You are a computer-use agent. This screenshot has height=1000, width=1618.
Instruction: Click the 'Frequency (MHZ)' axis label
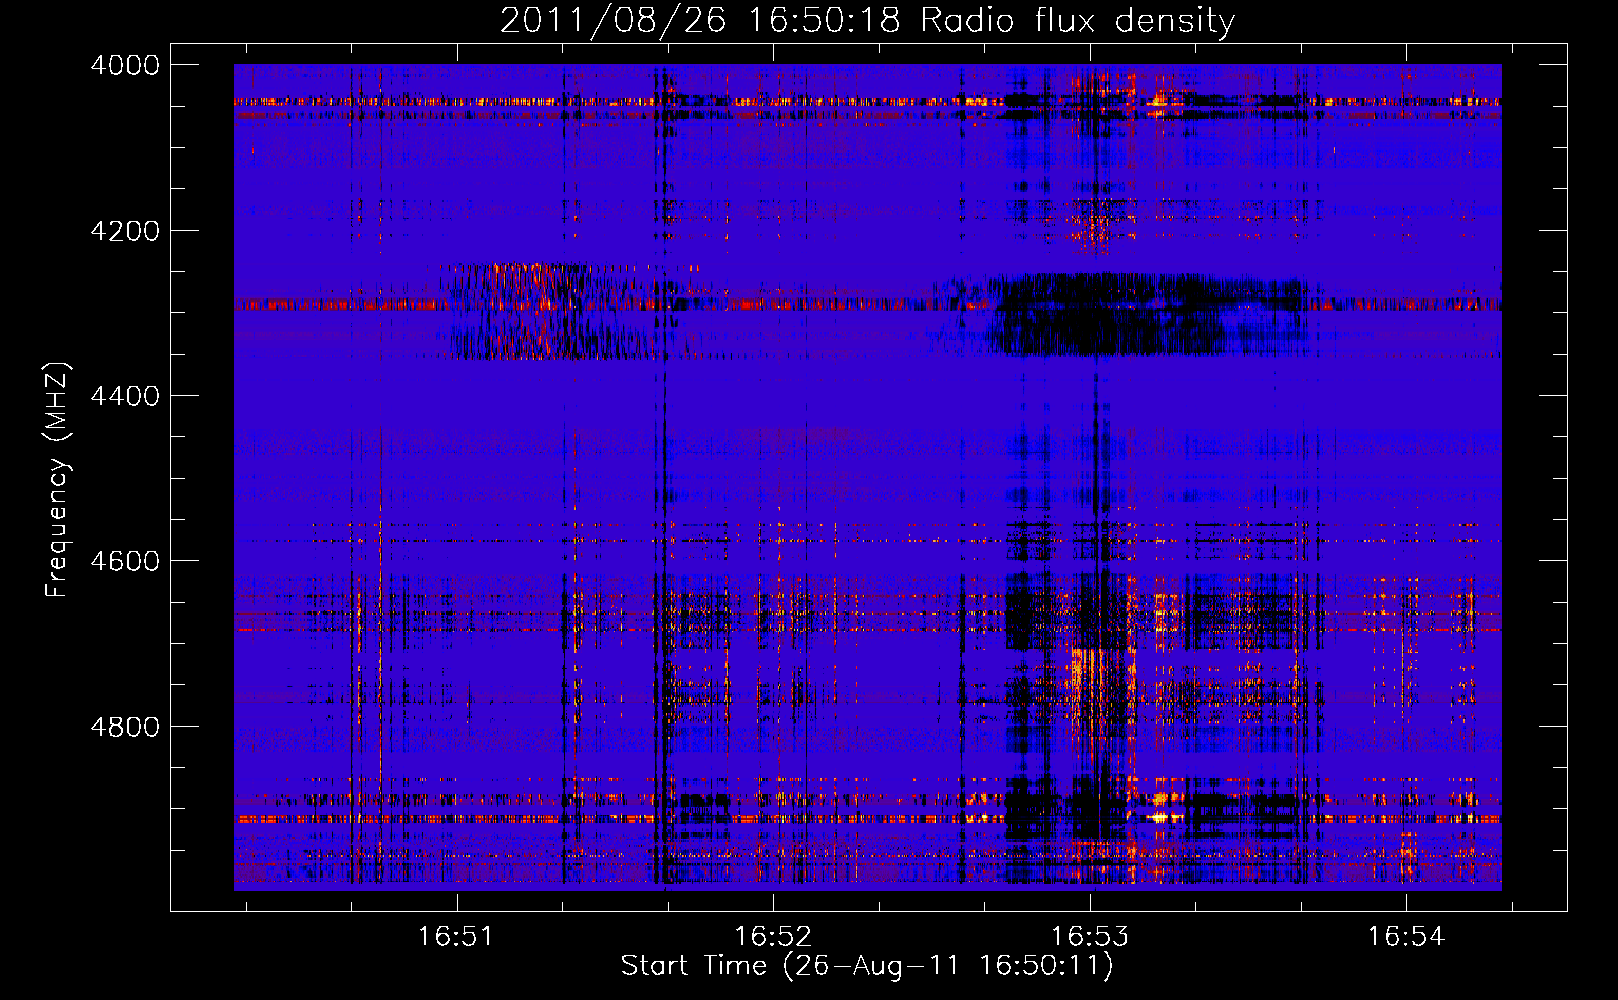click(58, 480)
